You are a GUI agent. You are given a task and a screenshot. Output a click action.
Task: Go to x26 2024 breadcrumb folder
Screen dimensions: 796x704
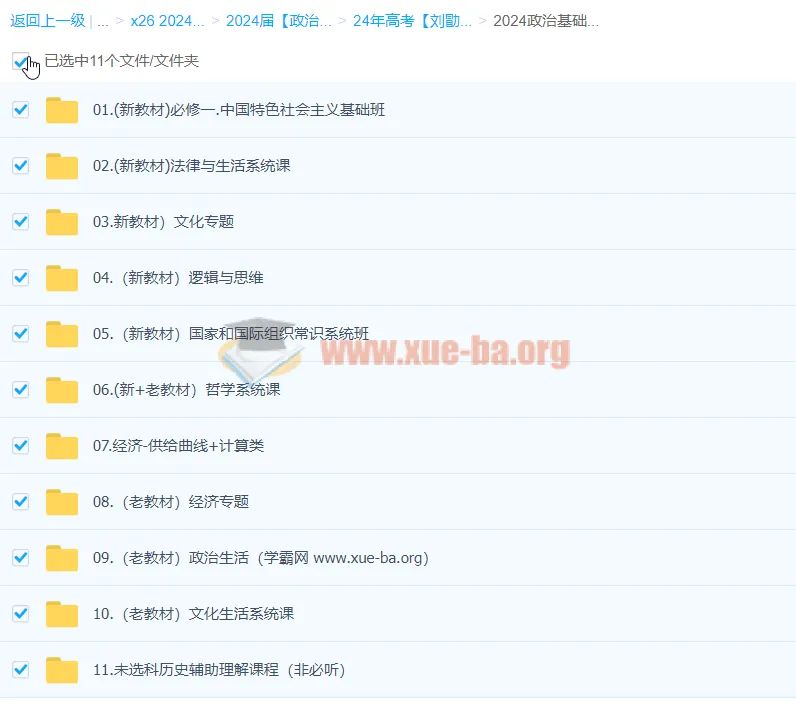pos(167,21)
